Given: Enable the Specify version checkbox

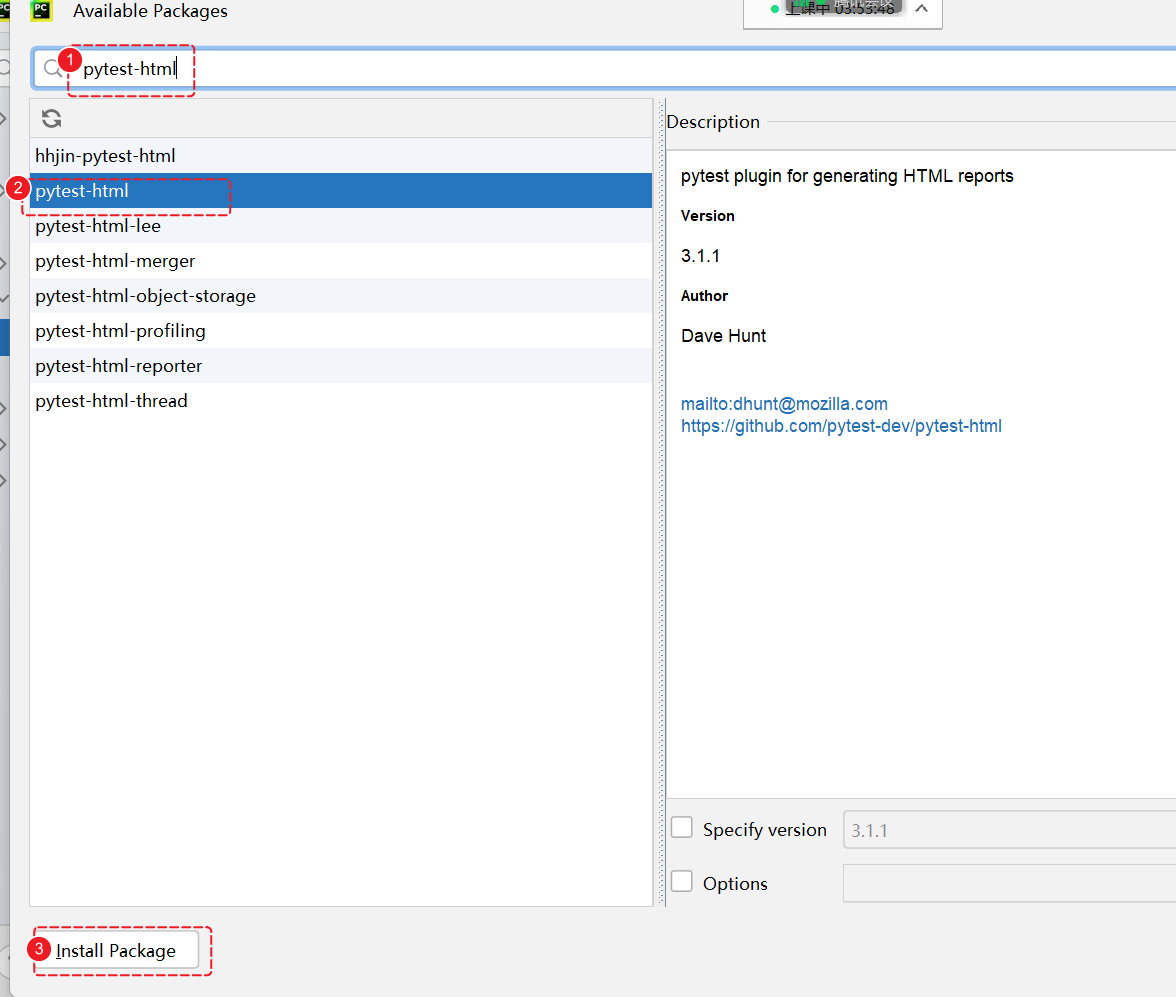Looking at the screenshot, I should 682,827.
